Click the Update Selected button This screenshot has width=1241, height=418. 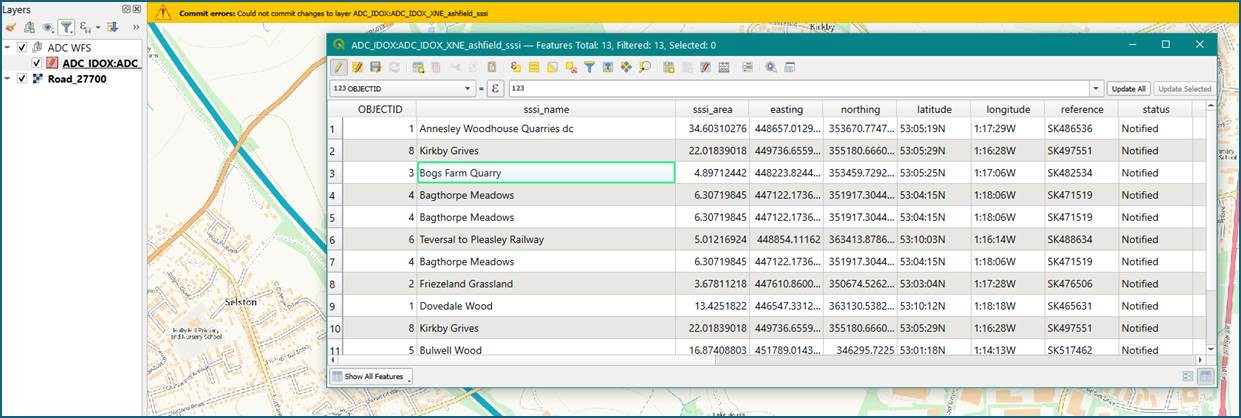(1184, 89)
